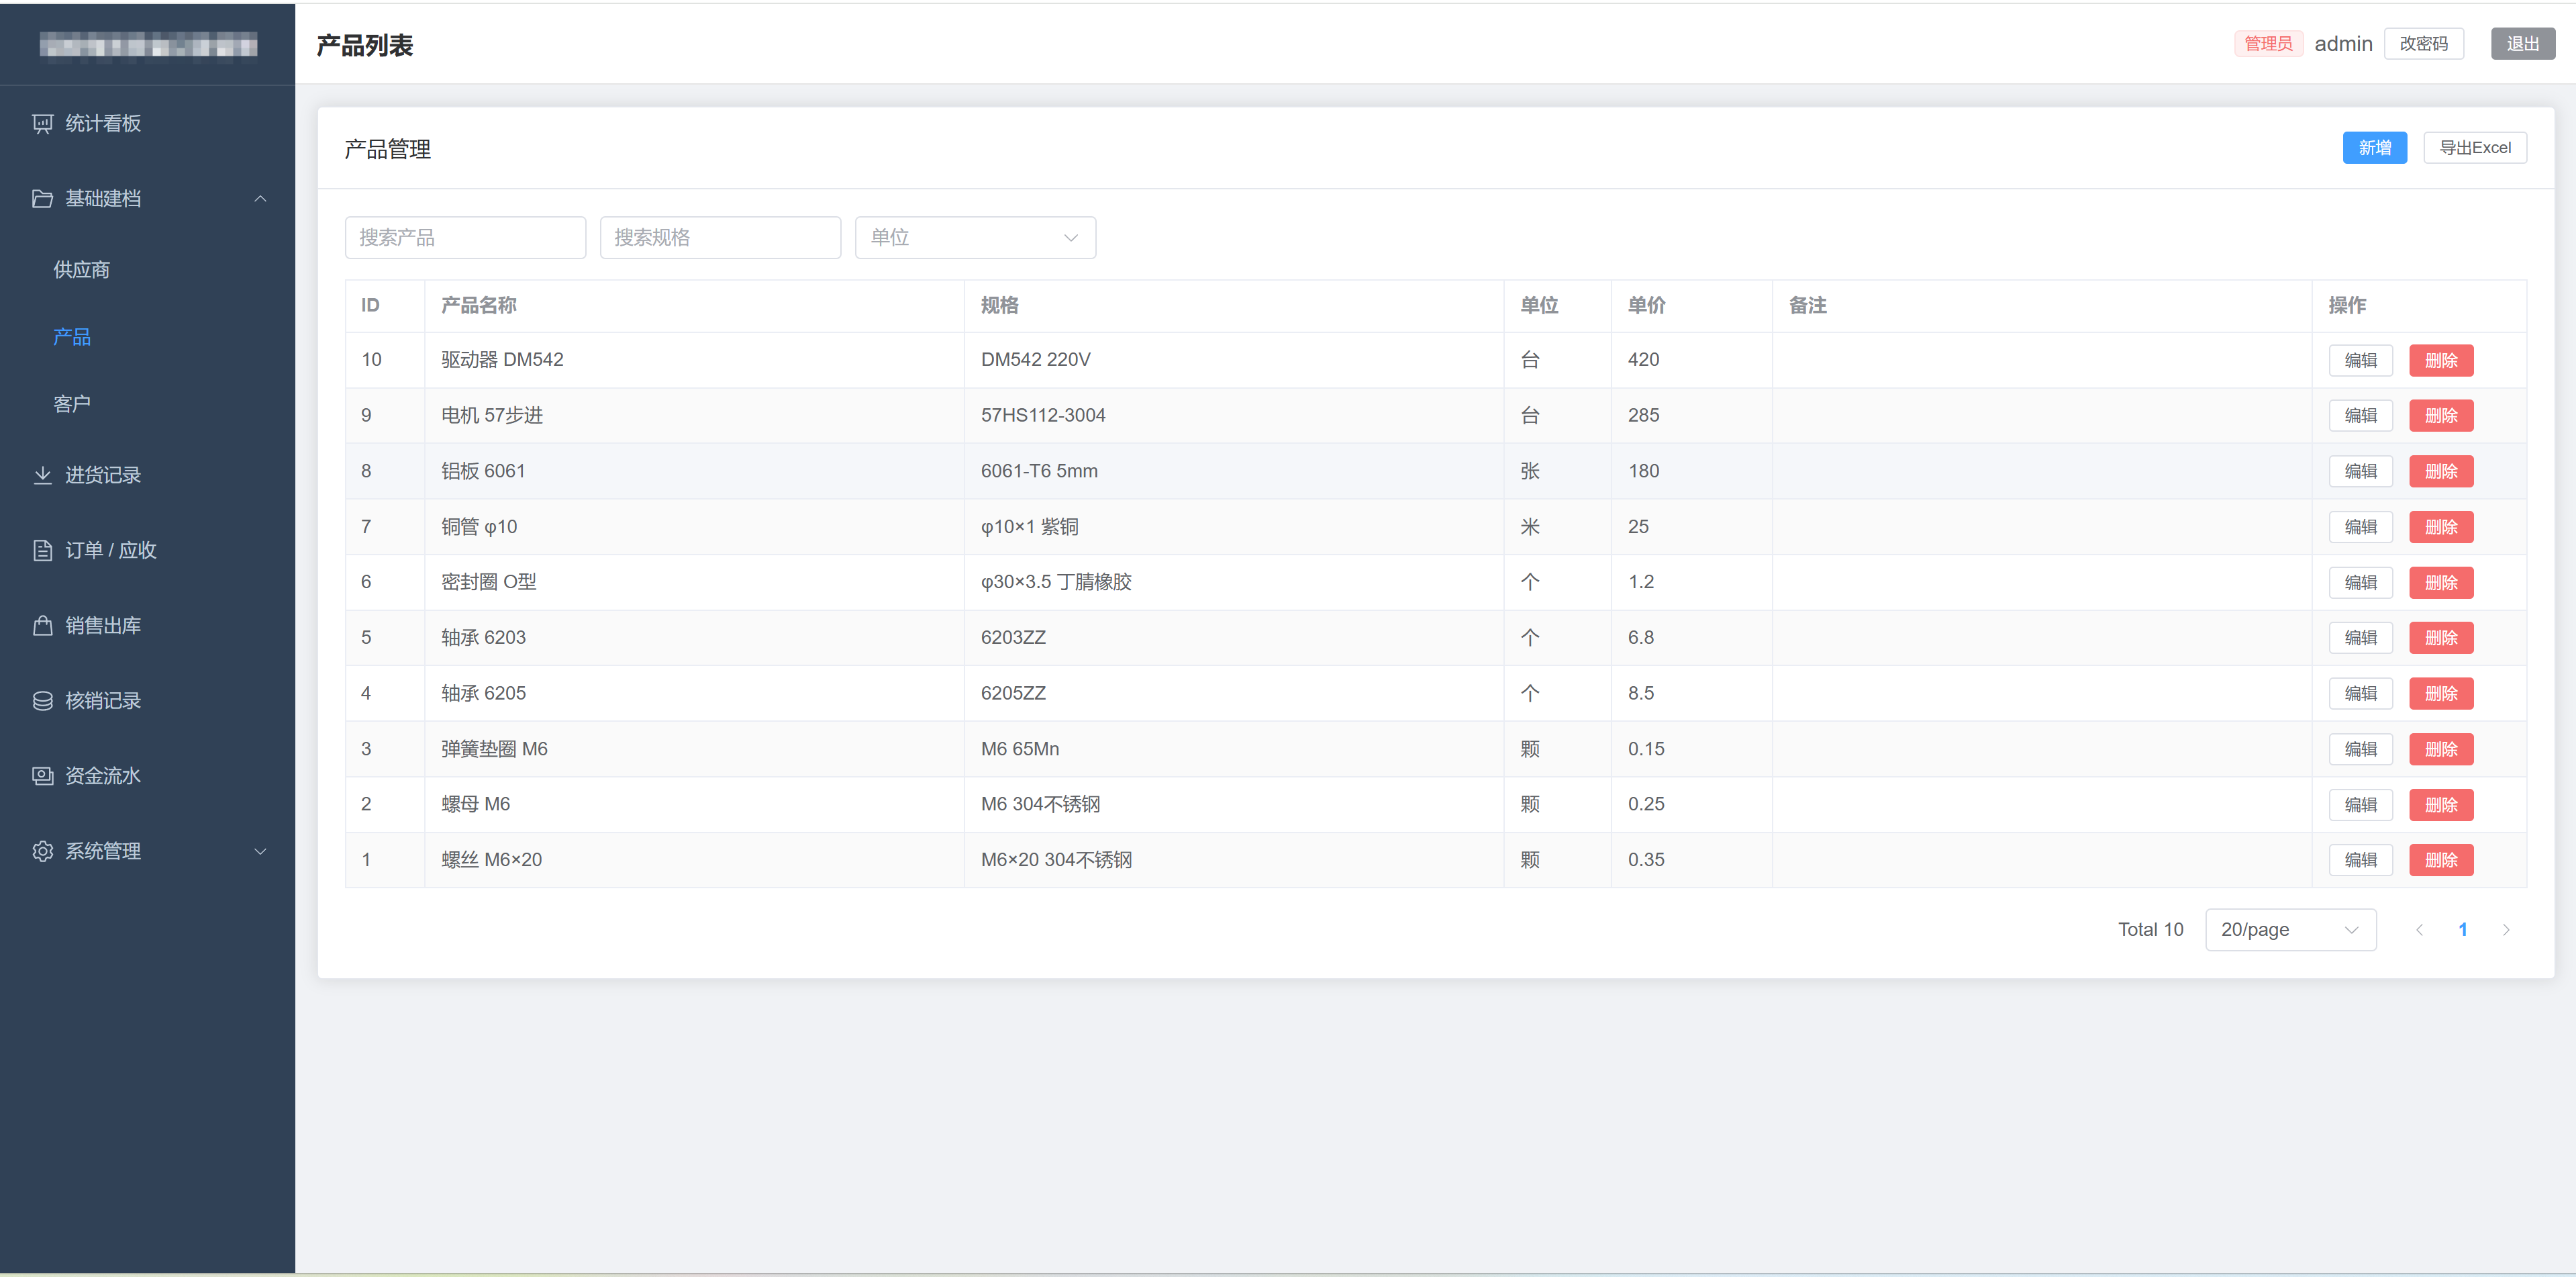Delete the 铝板 6061 row

click(2441, 471)
